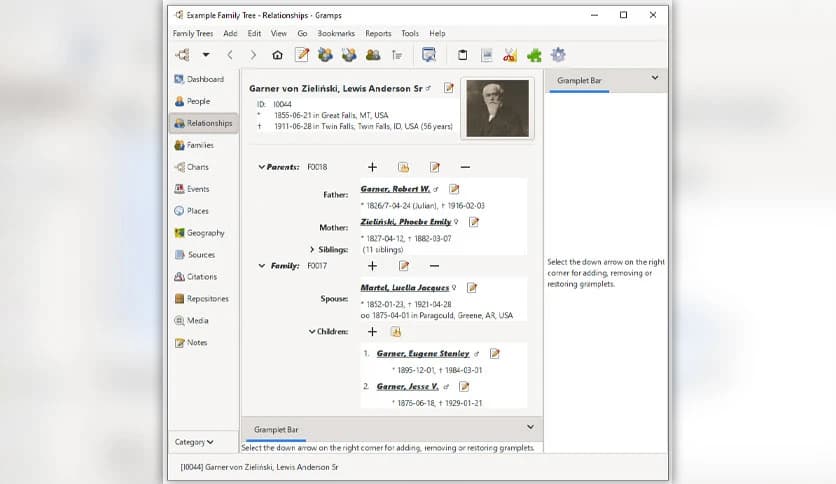Select the Relationships sidebar item
This screenshot has width=836, height=484.
203,123
